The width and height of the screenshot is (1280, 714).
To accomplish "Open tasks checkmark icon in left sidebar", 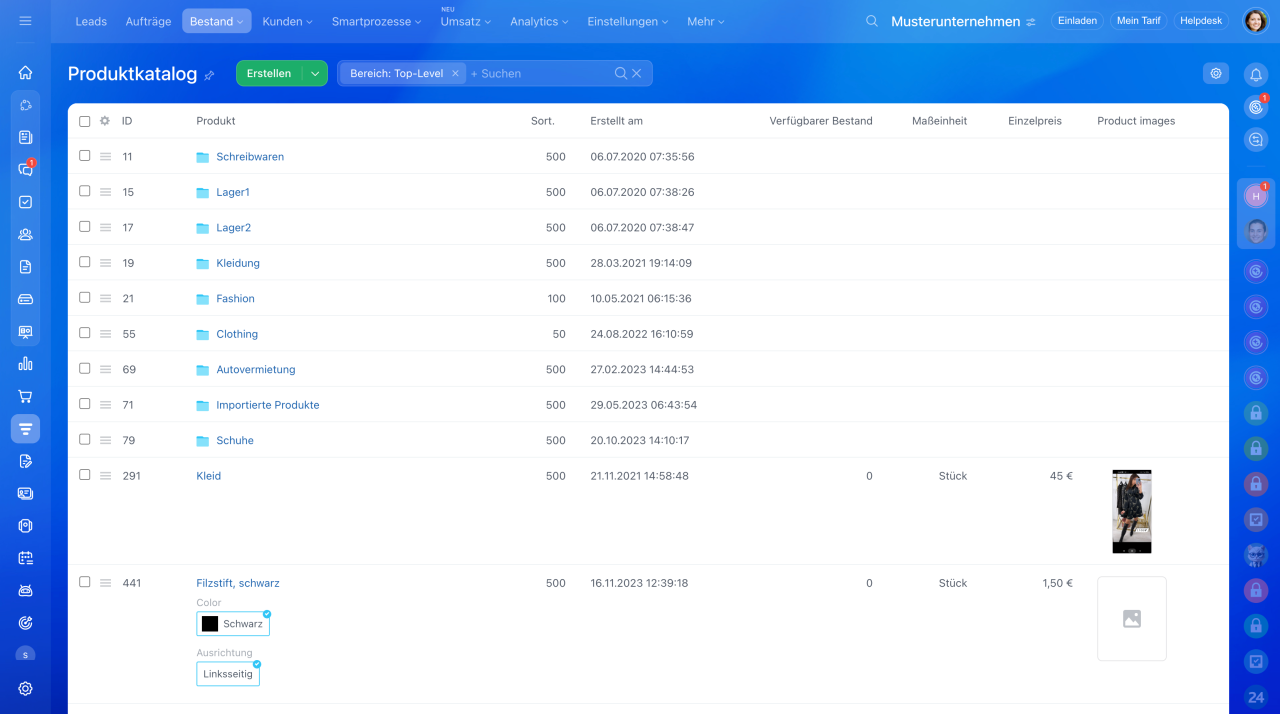I will (25, 202).
